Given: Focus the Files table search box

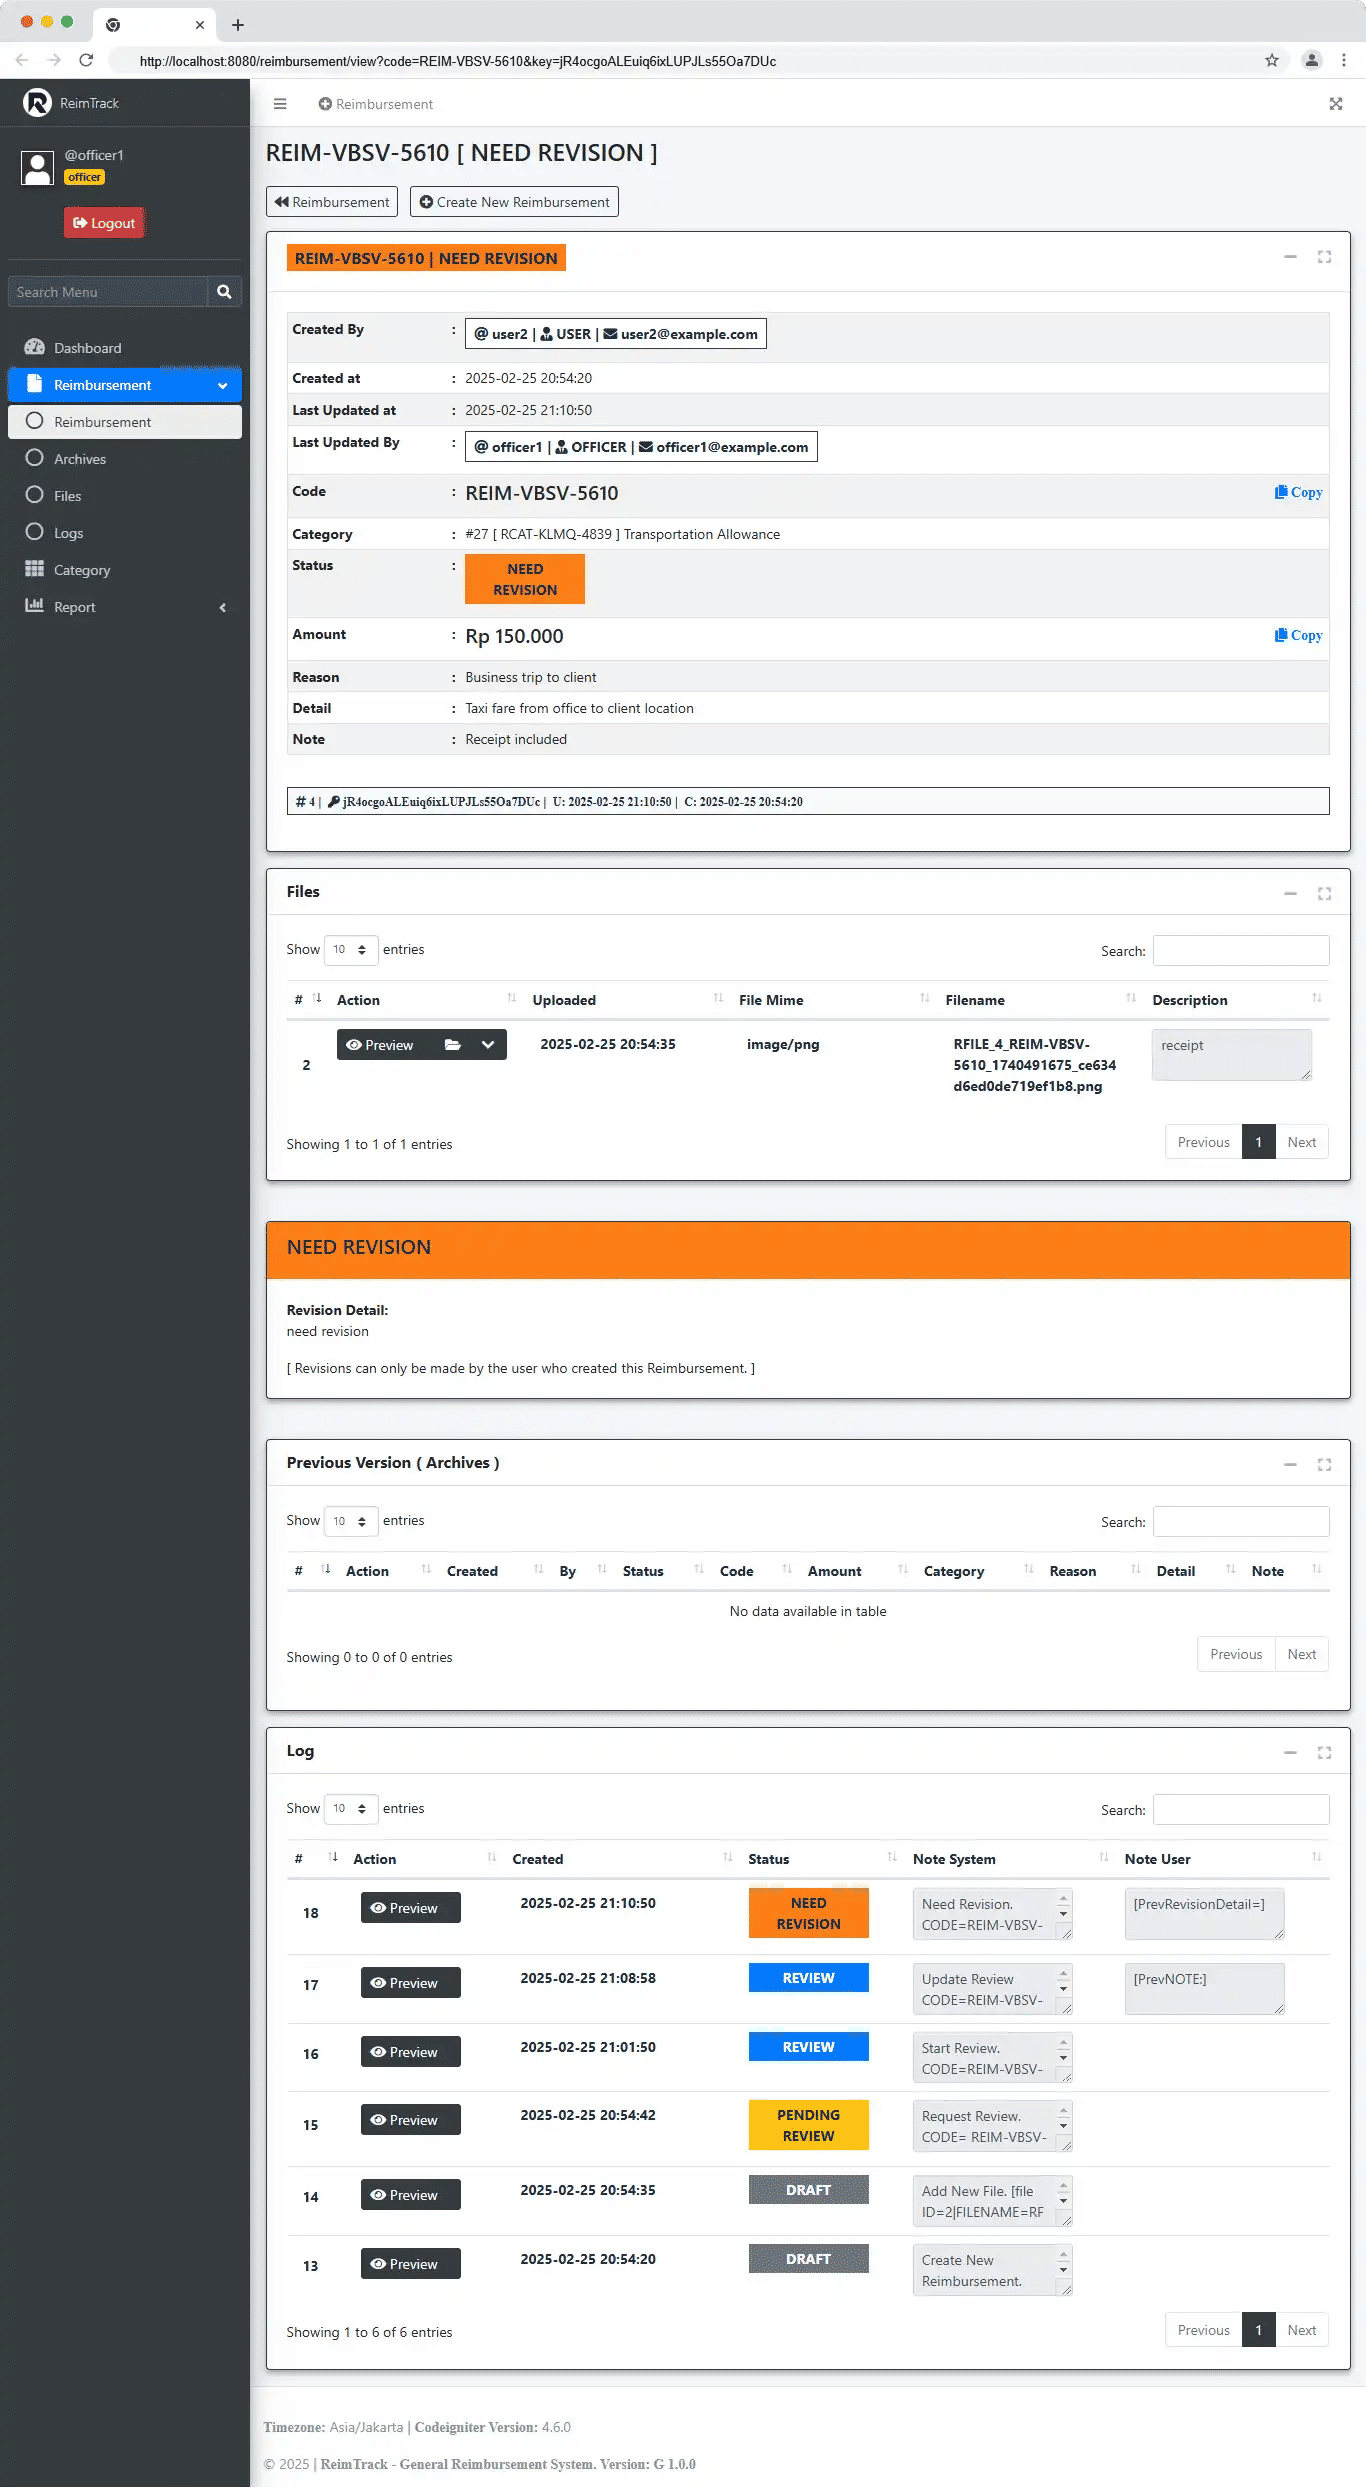Looking at the screenshot, I should click(1241, 951).
